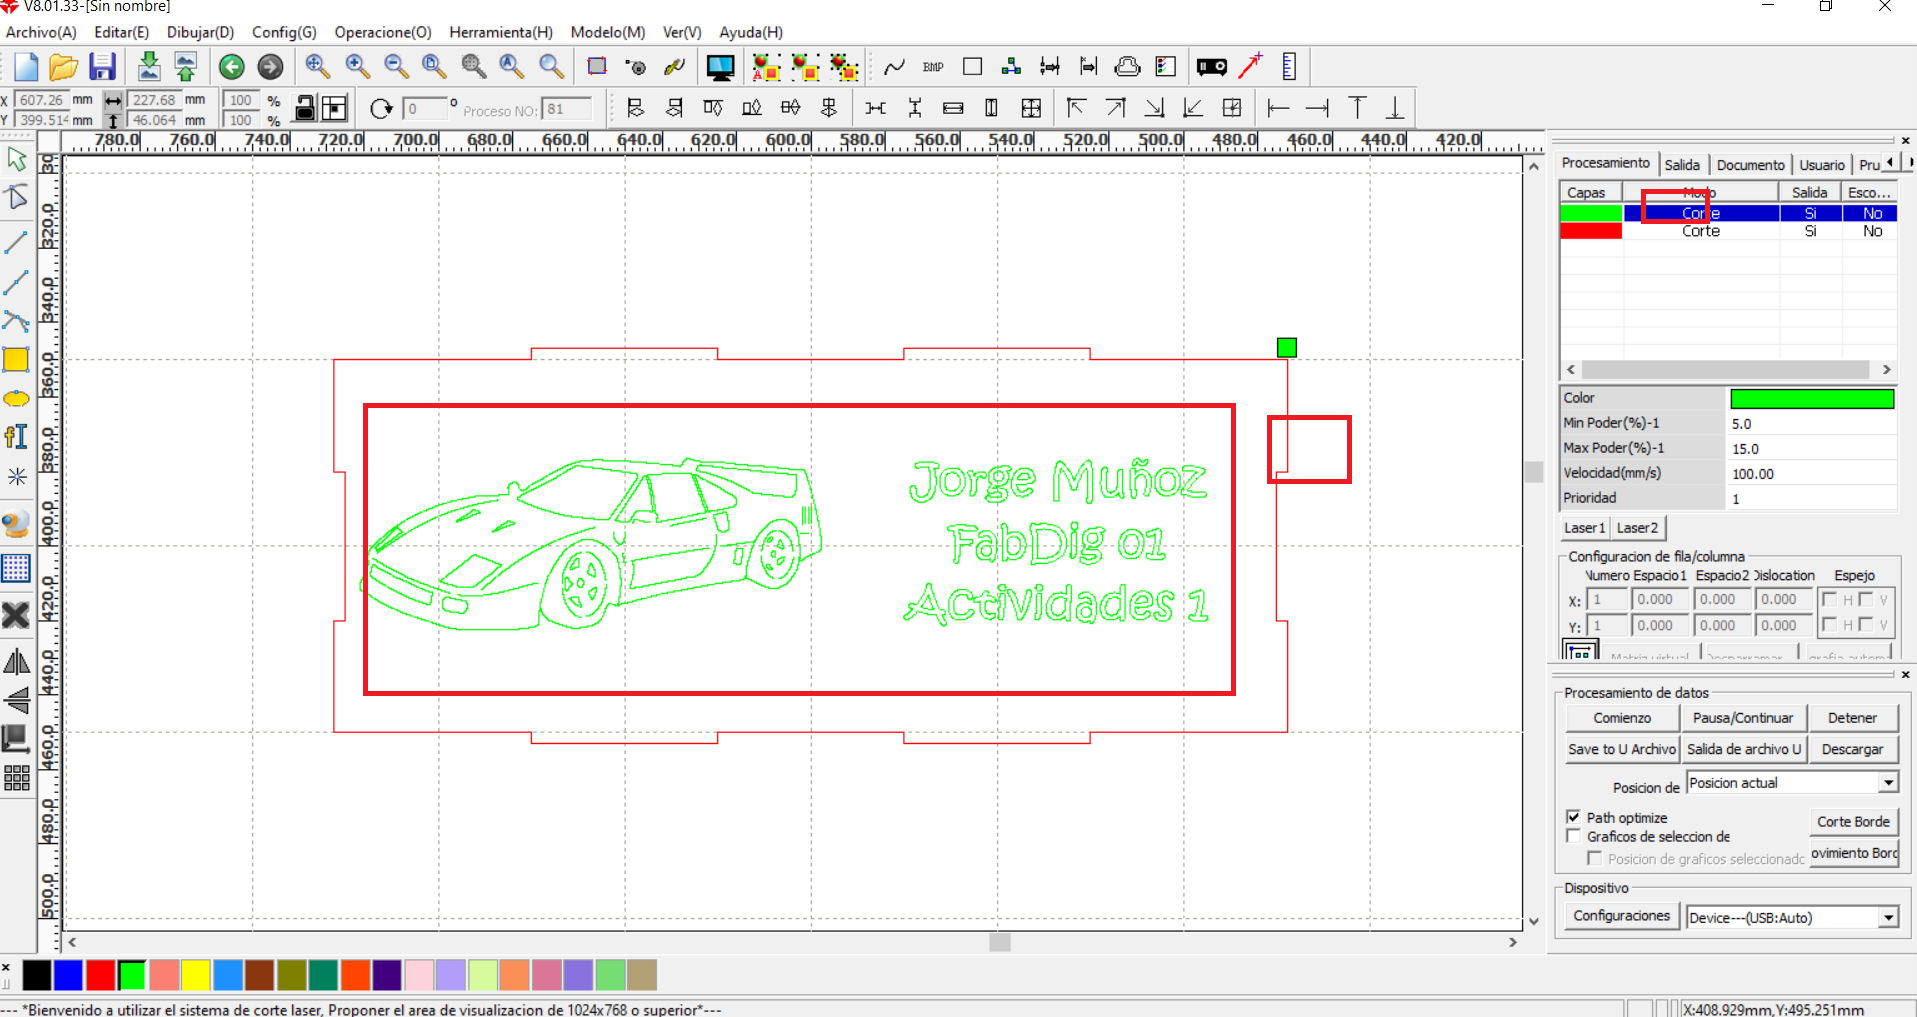Open the Dibujar menu
Viewport: 1917px width, 1017px height.
(200, 32)
